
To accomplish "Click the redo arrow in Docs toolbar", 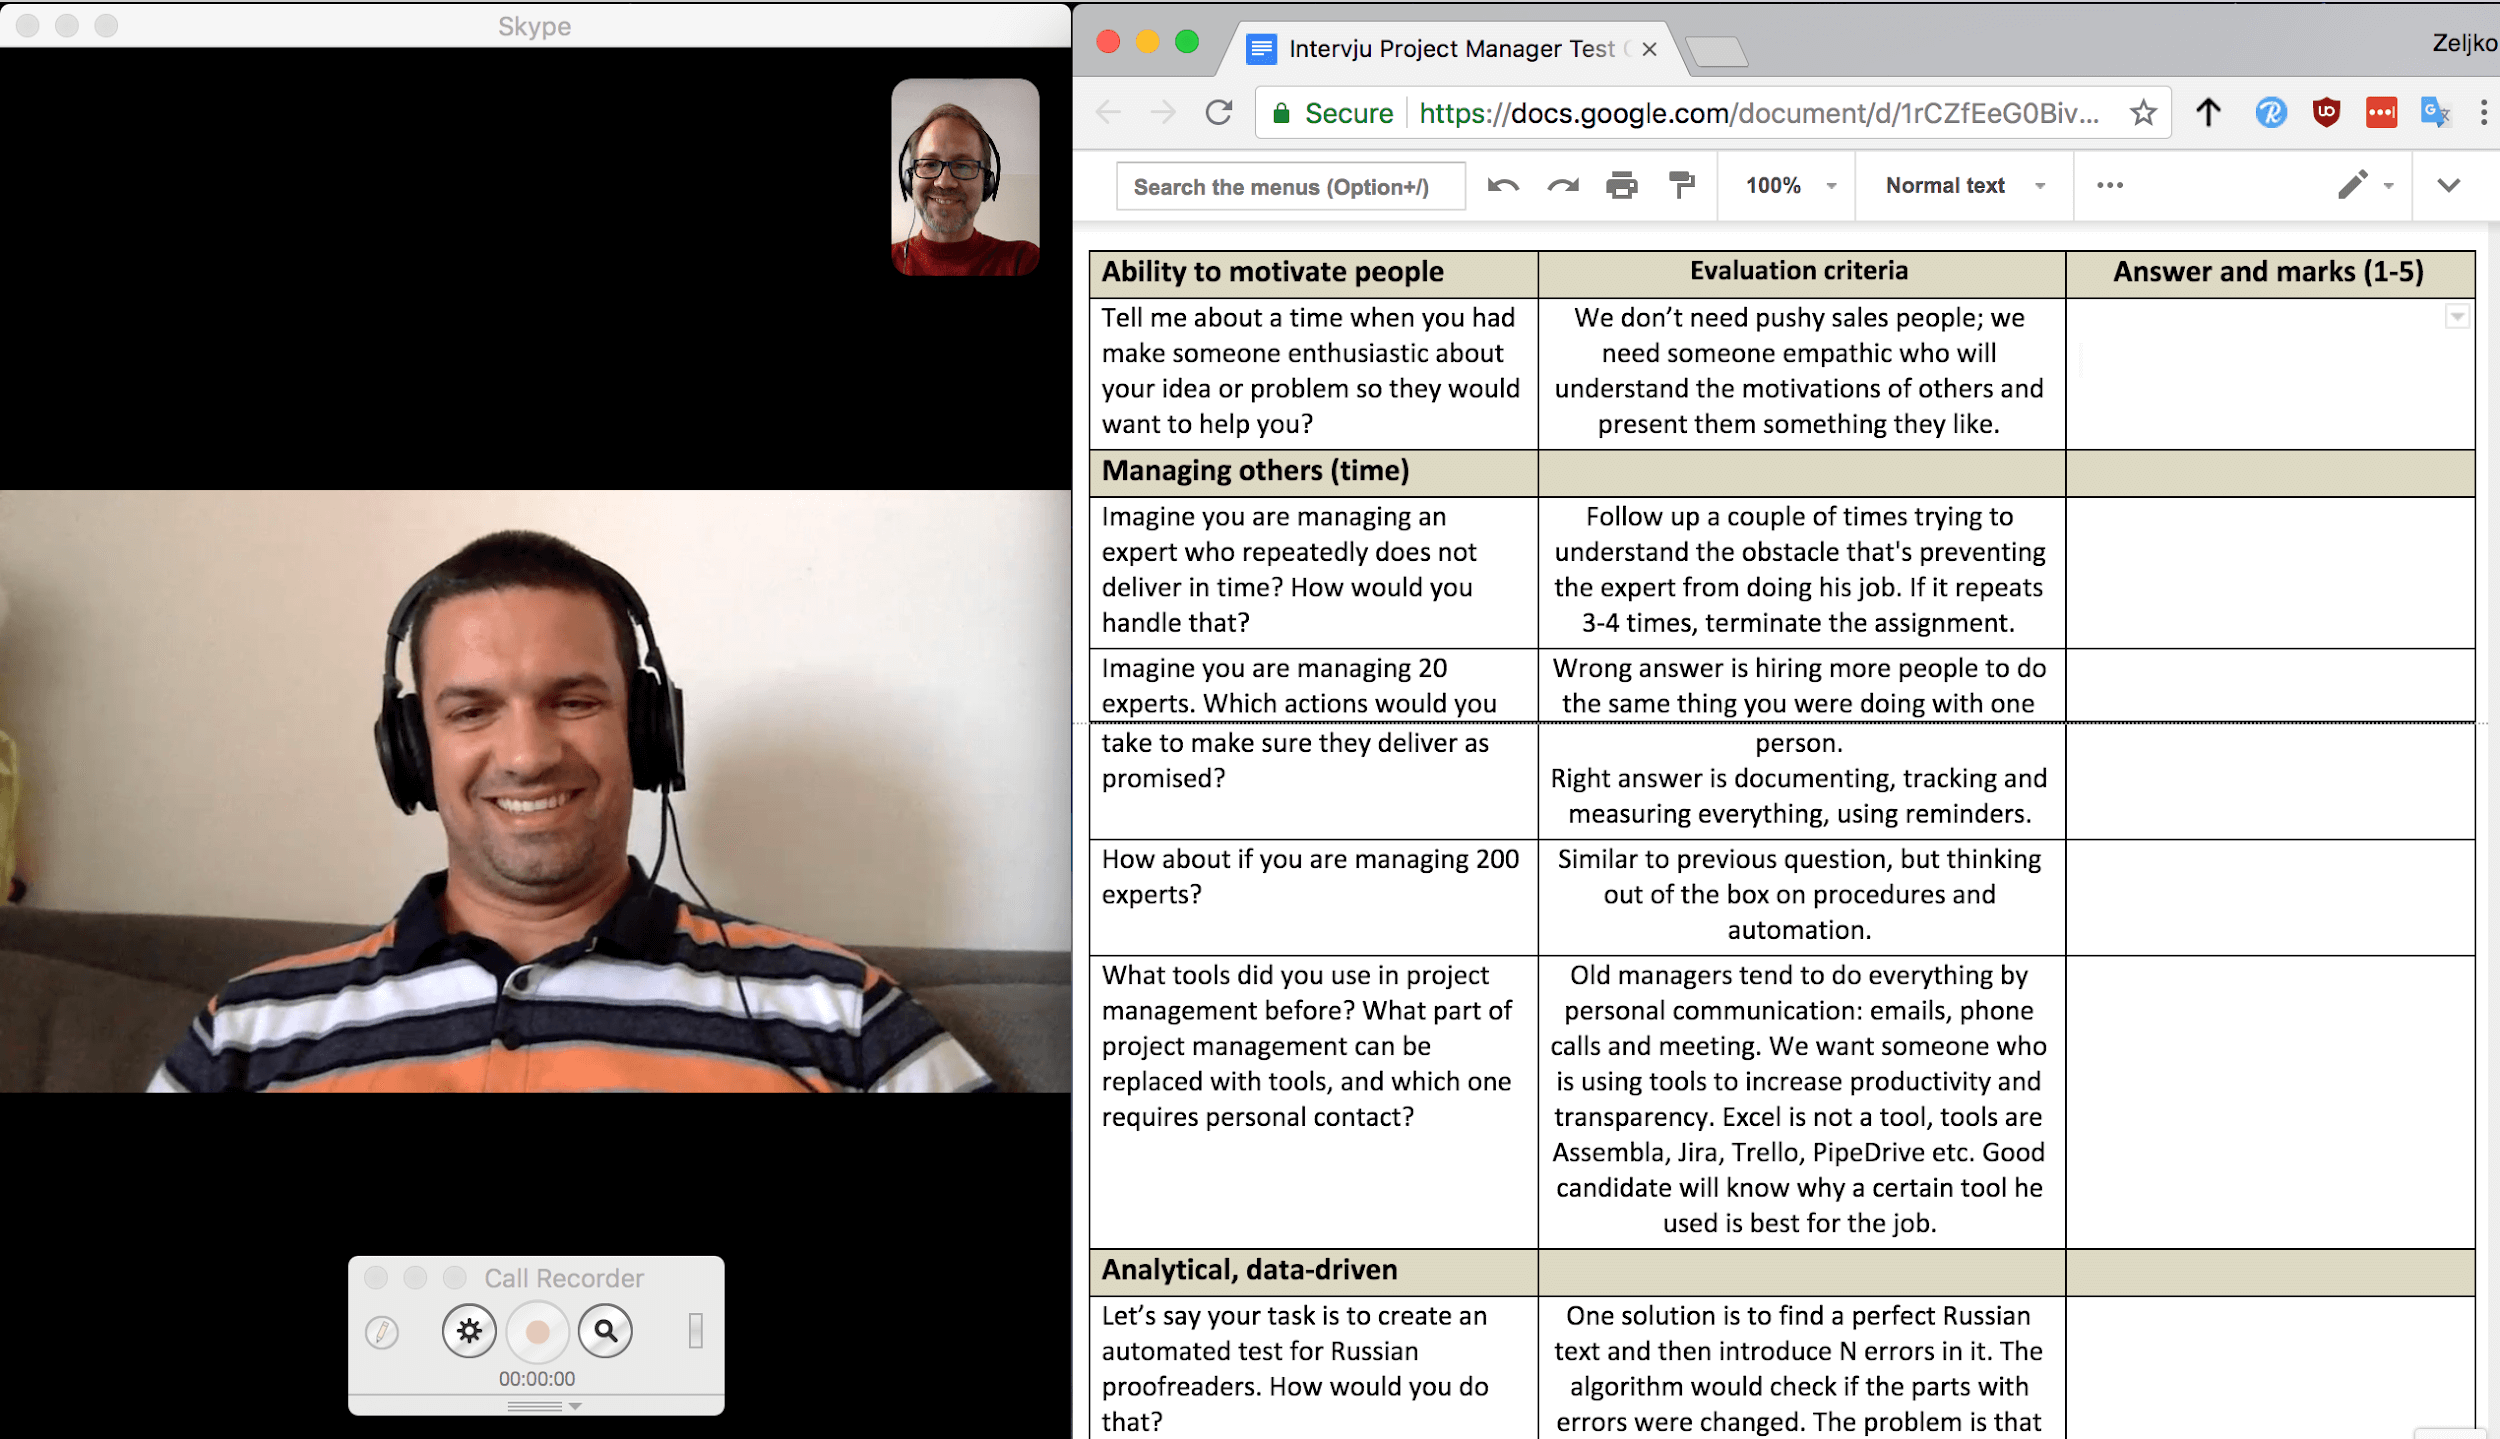I will click(x=1562, y=186).
